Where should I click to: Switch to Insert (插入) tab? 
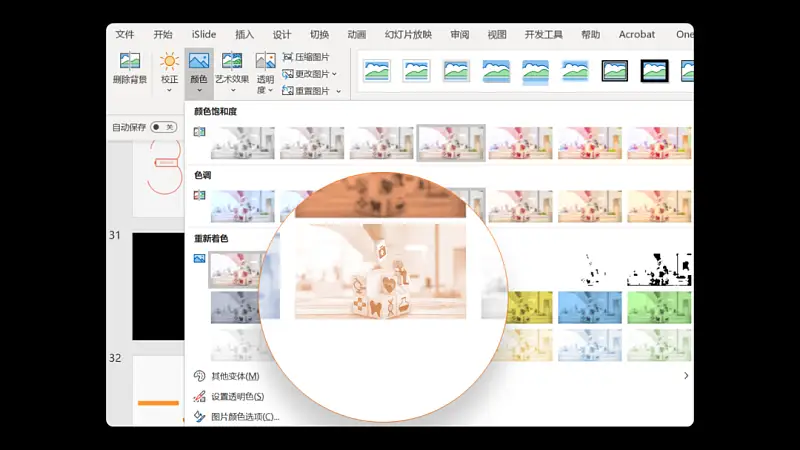[244, 34]
